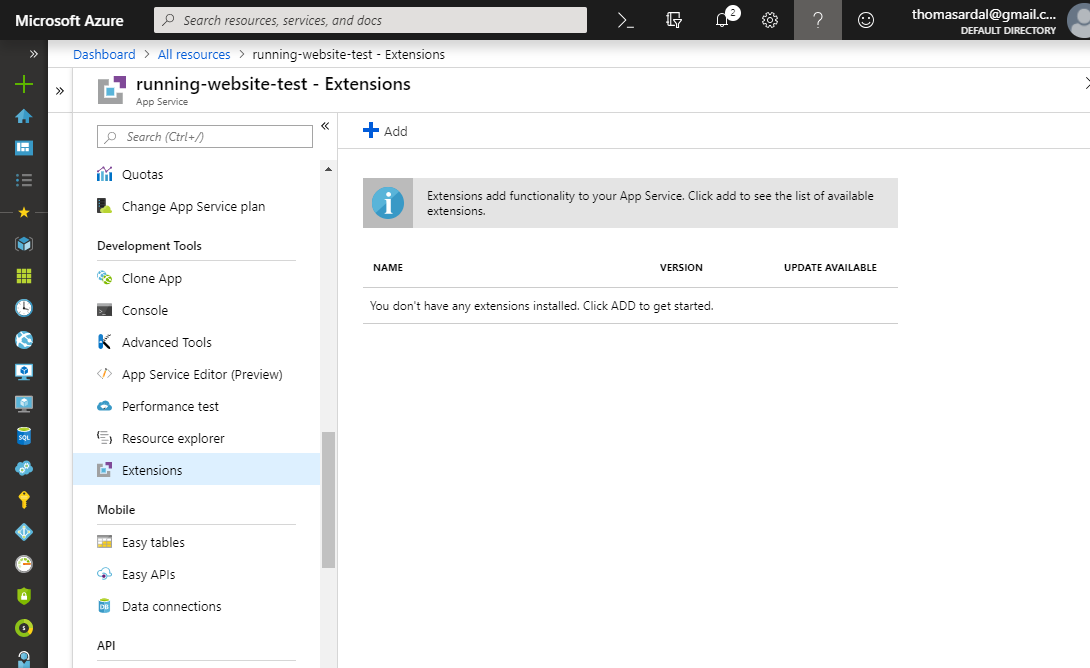Go to Home in the left sidebar
1090x668 pixels.
click(x=24, y=116)
